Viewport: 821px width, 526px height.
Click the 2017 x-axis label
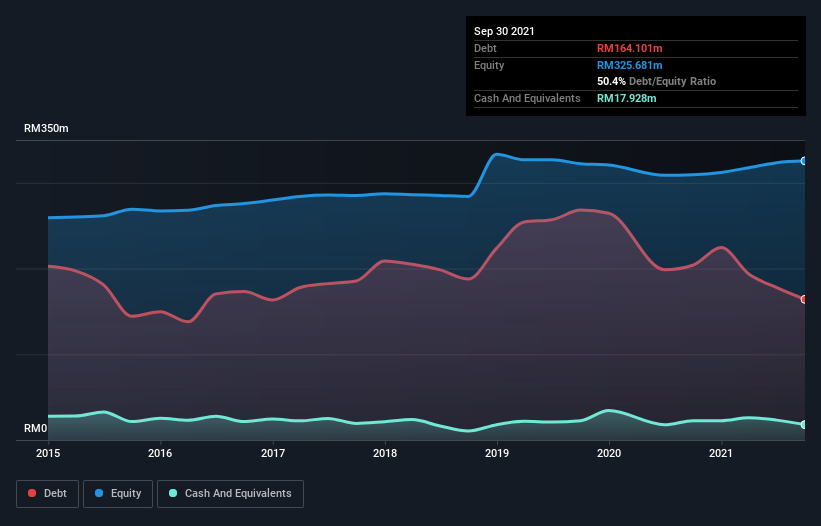click(x=273, y=453)
